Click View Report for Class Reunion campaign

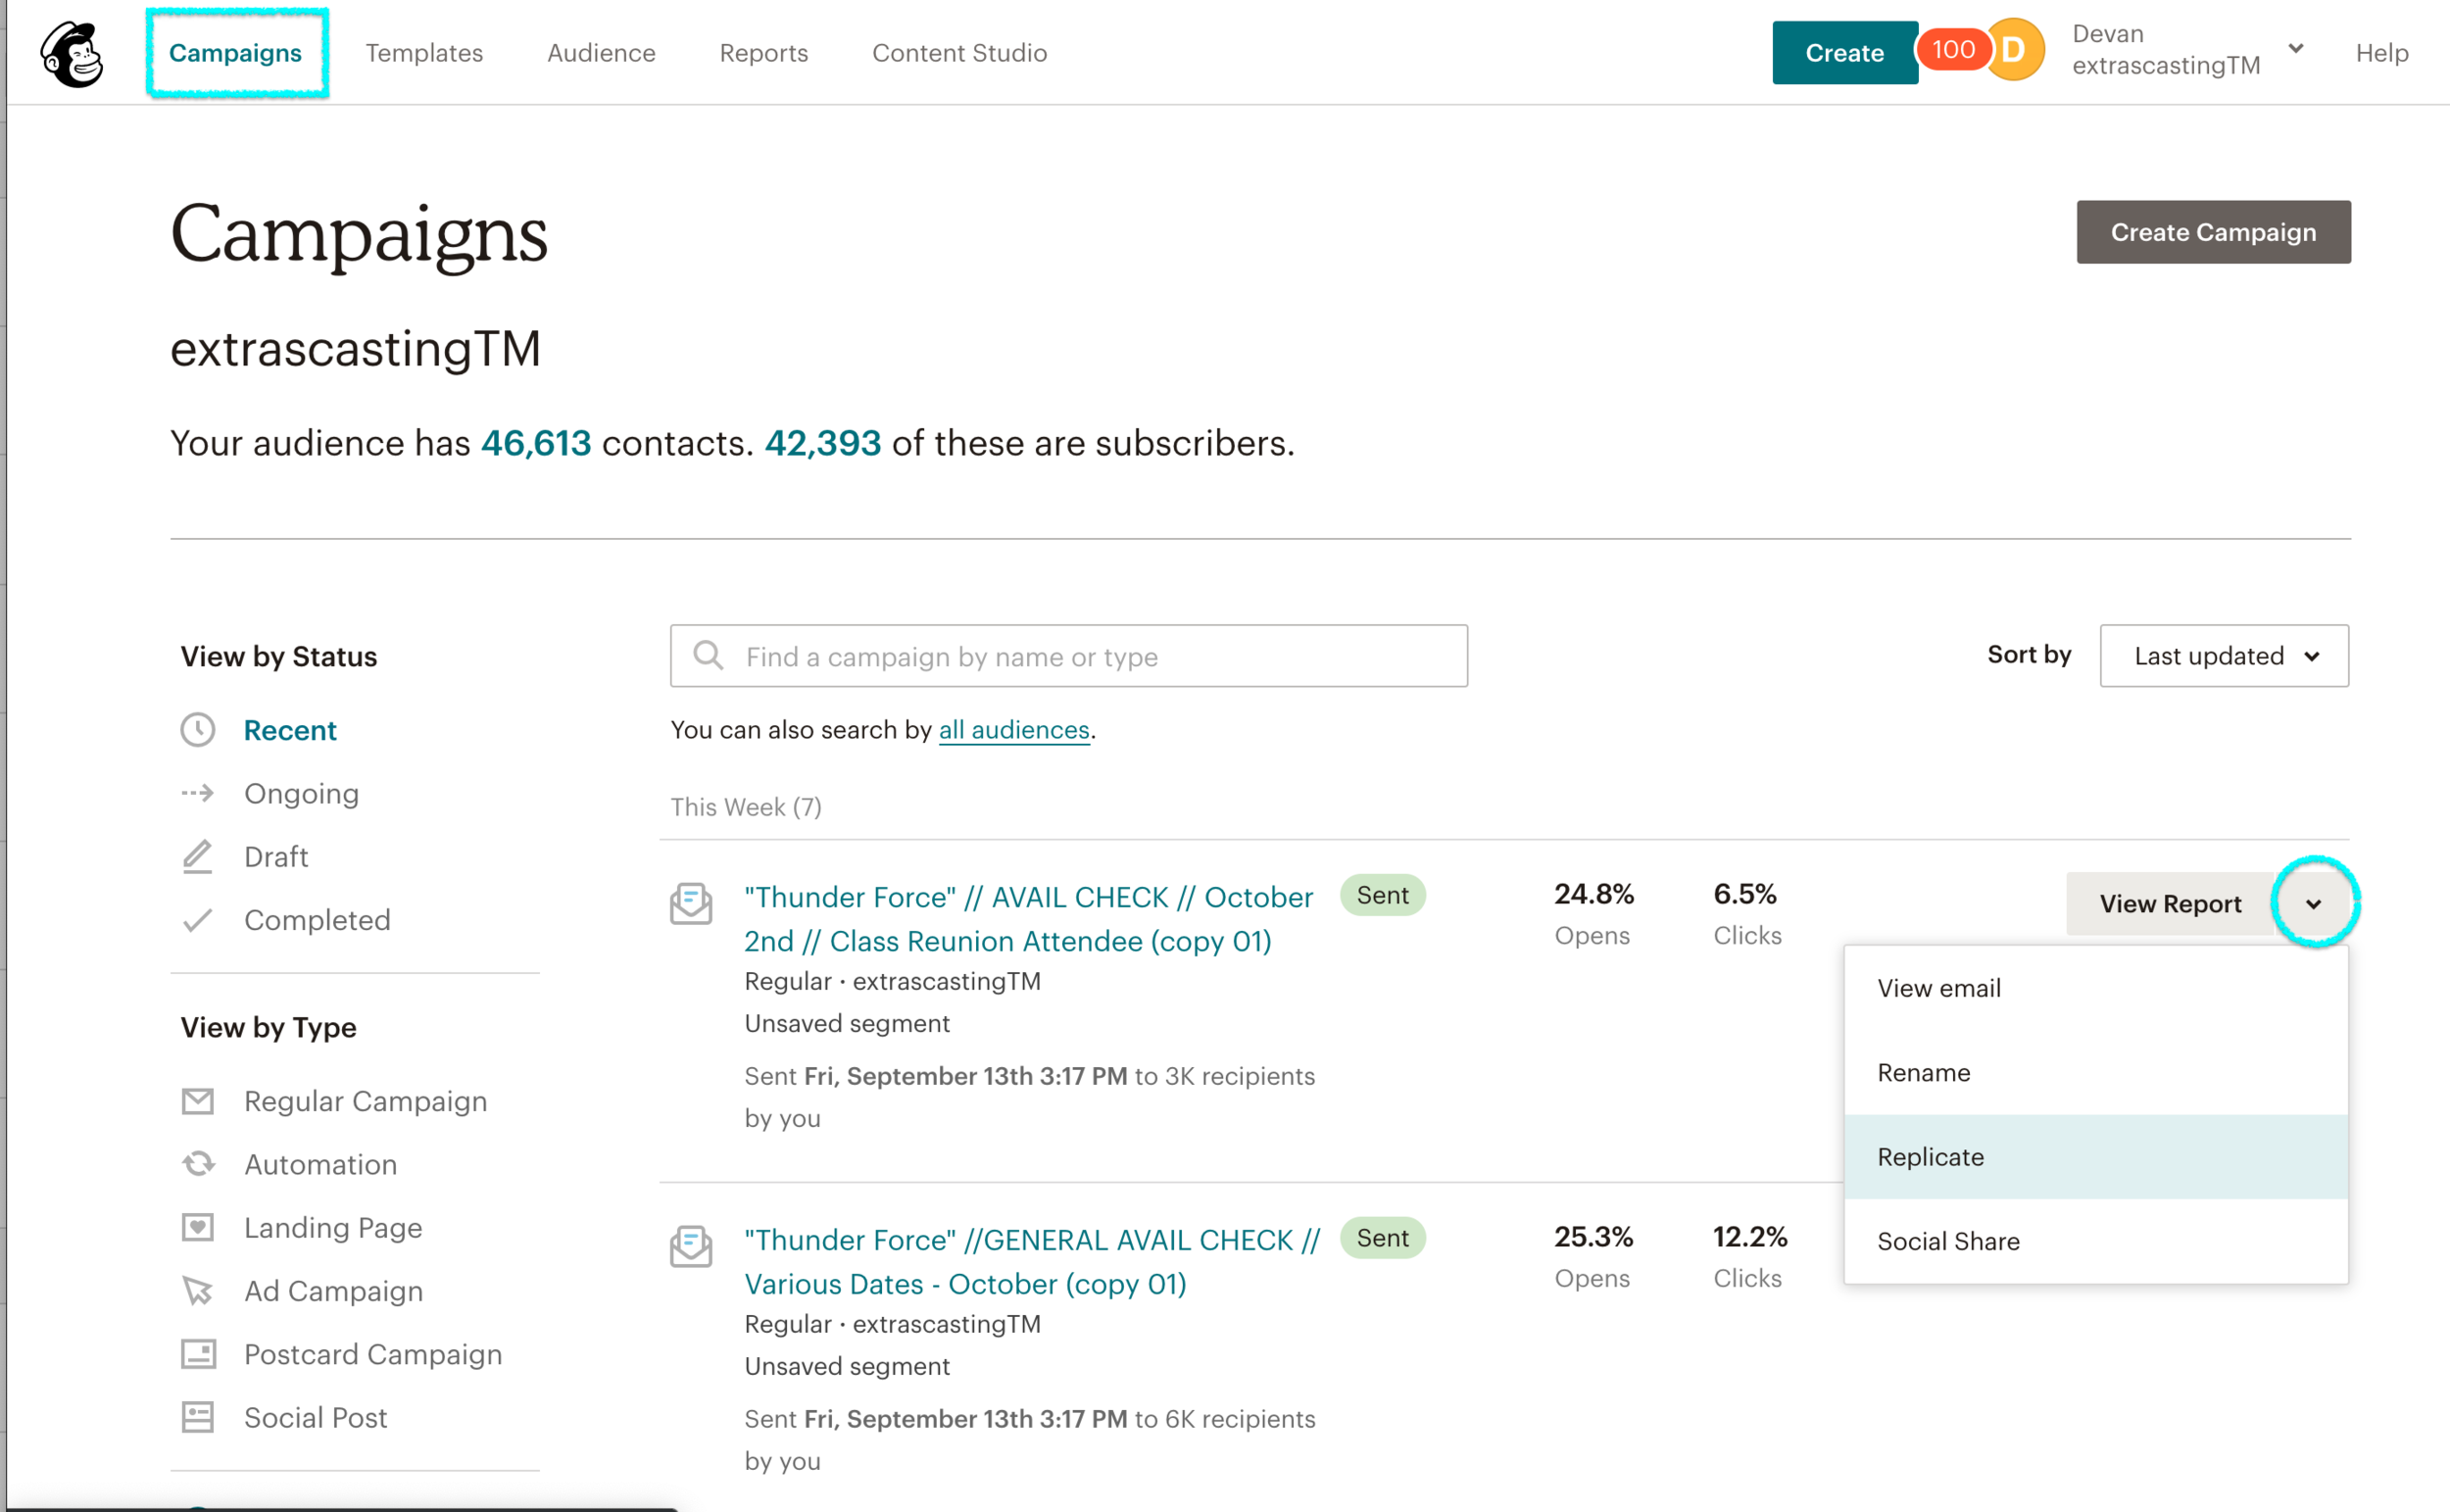[2170, 904]
